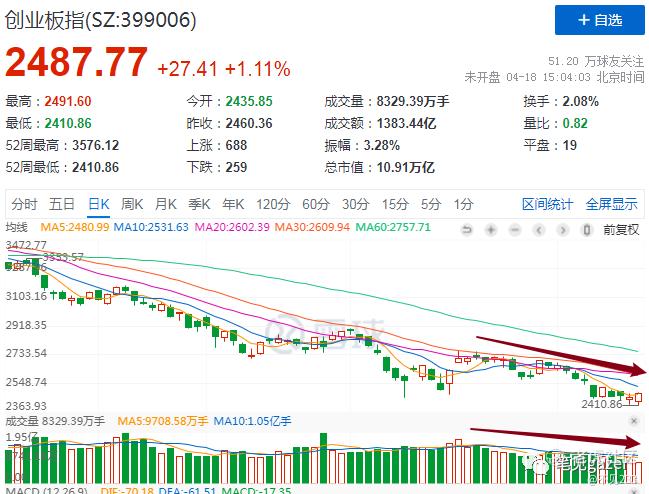This screenshot has width=649, height=494.
Task: Click the 52周最高 3576.12 value
Action: coord(96,145)
